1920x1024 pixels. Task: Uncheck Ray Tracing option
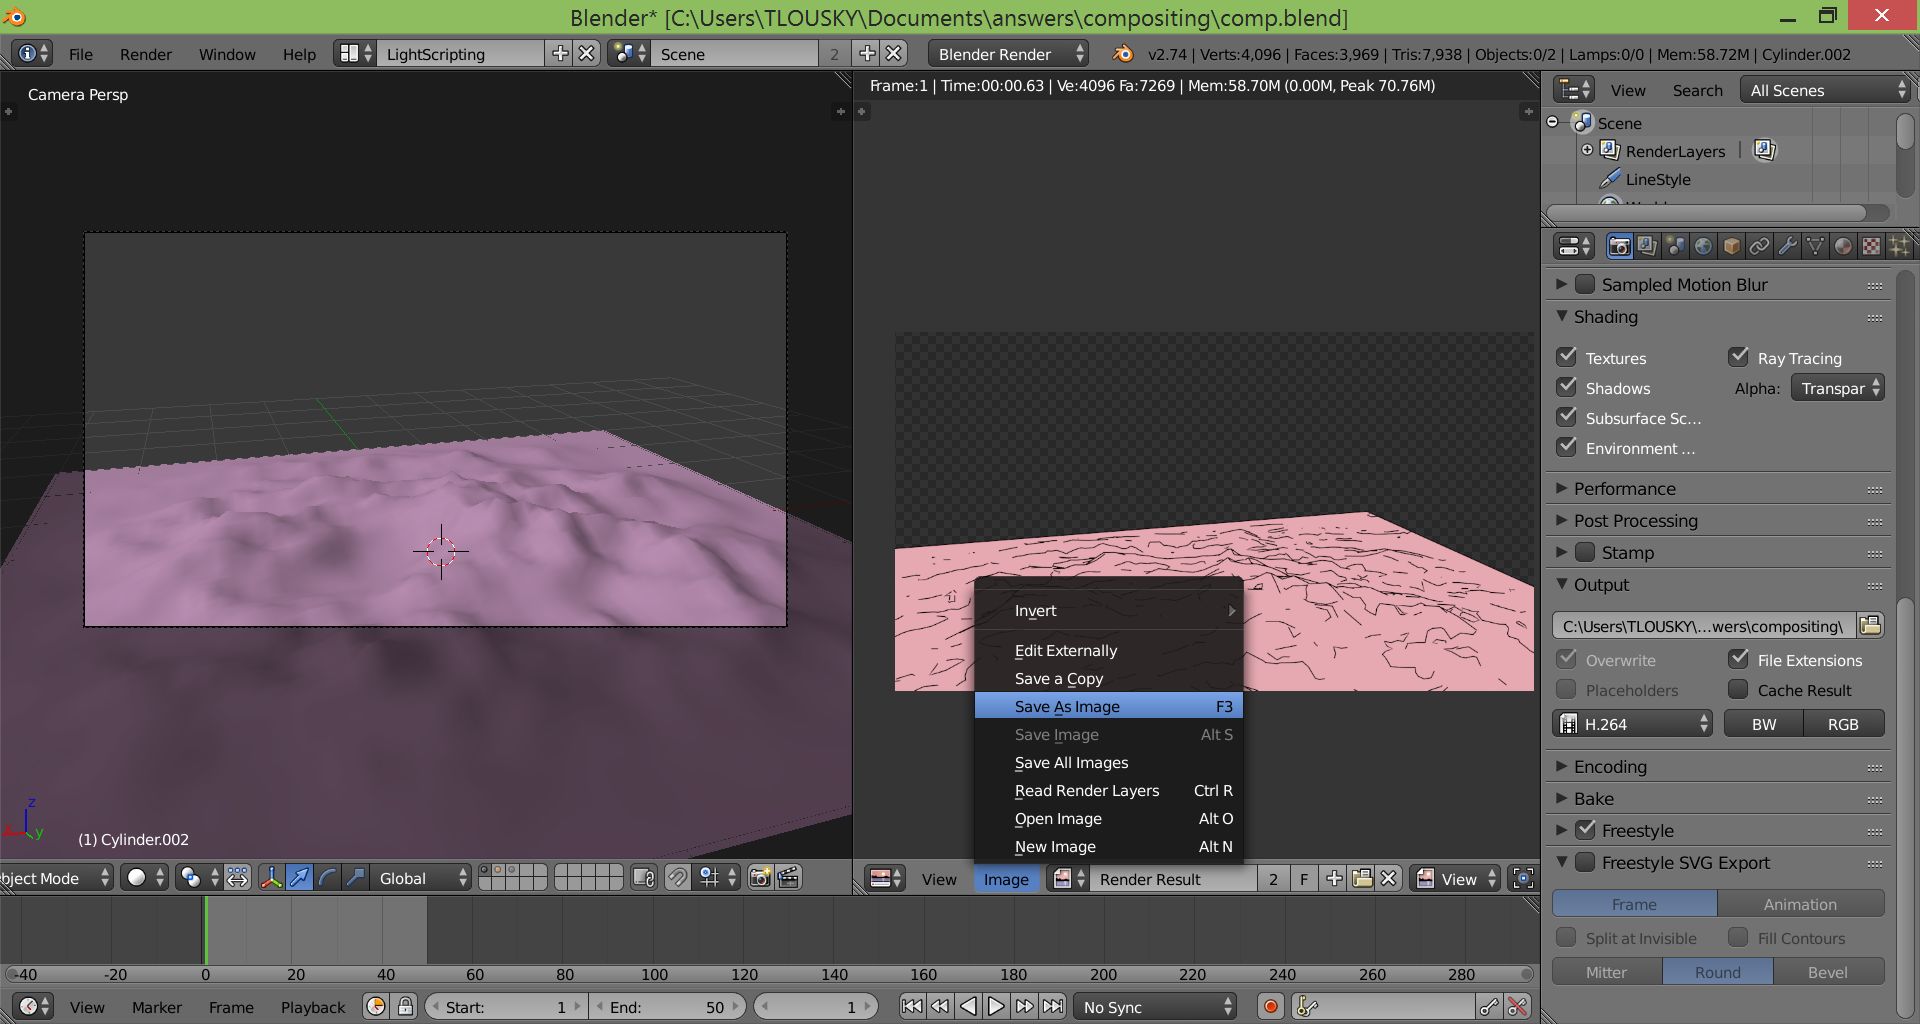tap(1739, 357)
